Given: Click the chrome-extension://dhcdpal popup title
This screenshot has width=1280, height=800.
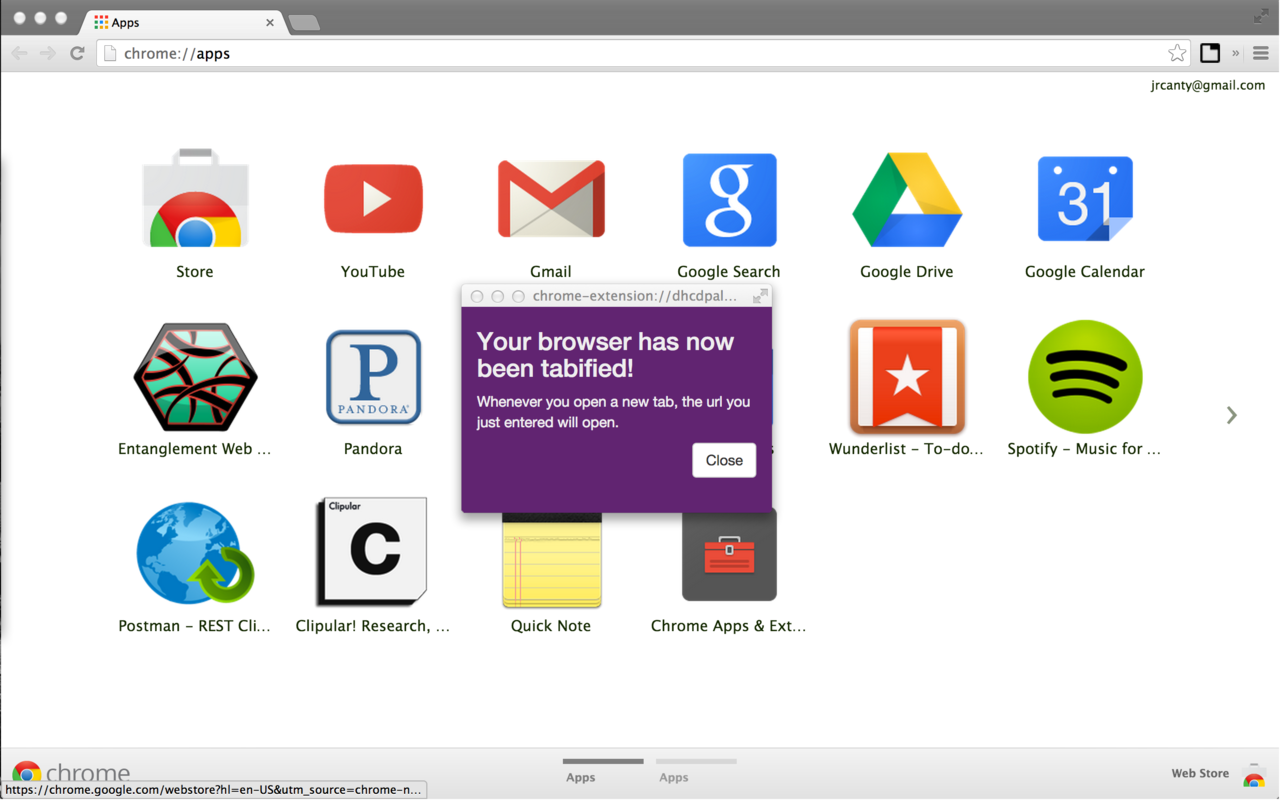Looking at the screenshot, I should [634, 296].
